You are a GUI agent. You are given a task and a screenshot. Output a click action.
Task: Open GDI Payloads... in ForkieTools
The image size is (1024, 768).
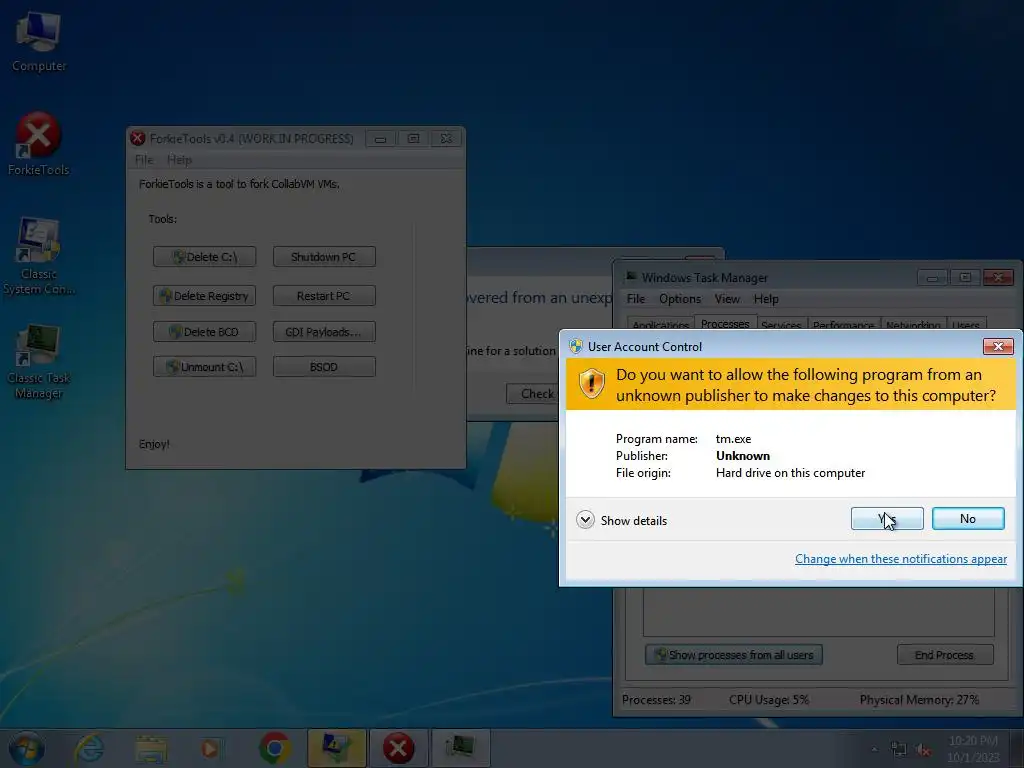324,332
